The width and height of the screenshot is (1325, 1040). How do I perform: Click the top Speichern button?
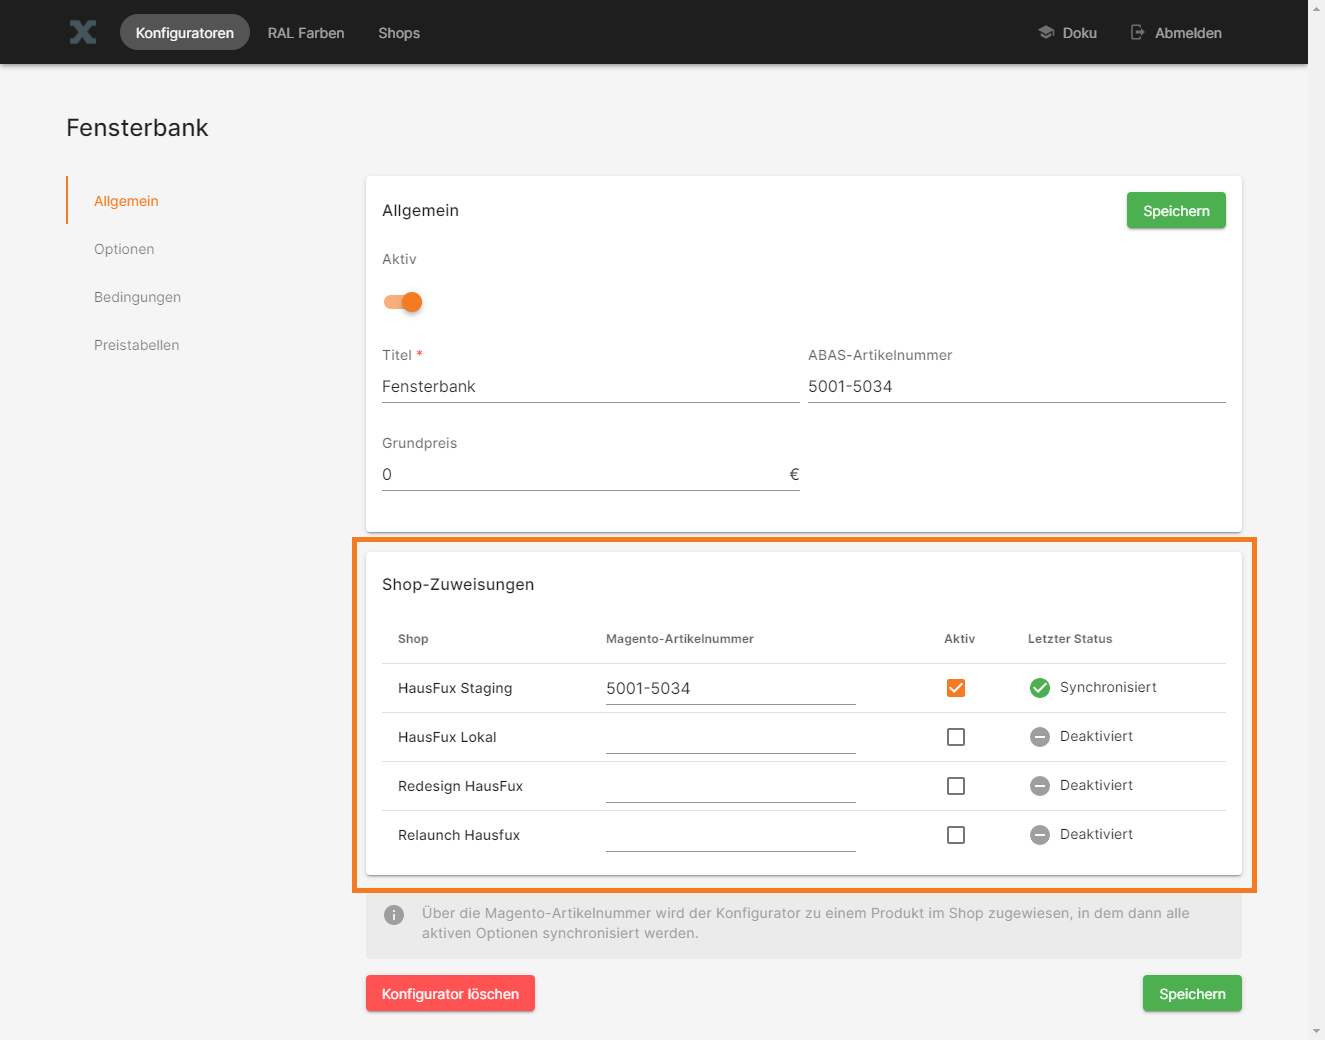(1176, 211)
